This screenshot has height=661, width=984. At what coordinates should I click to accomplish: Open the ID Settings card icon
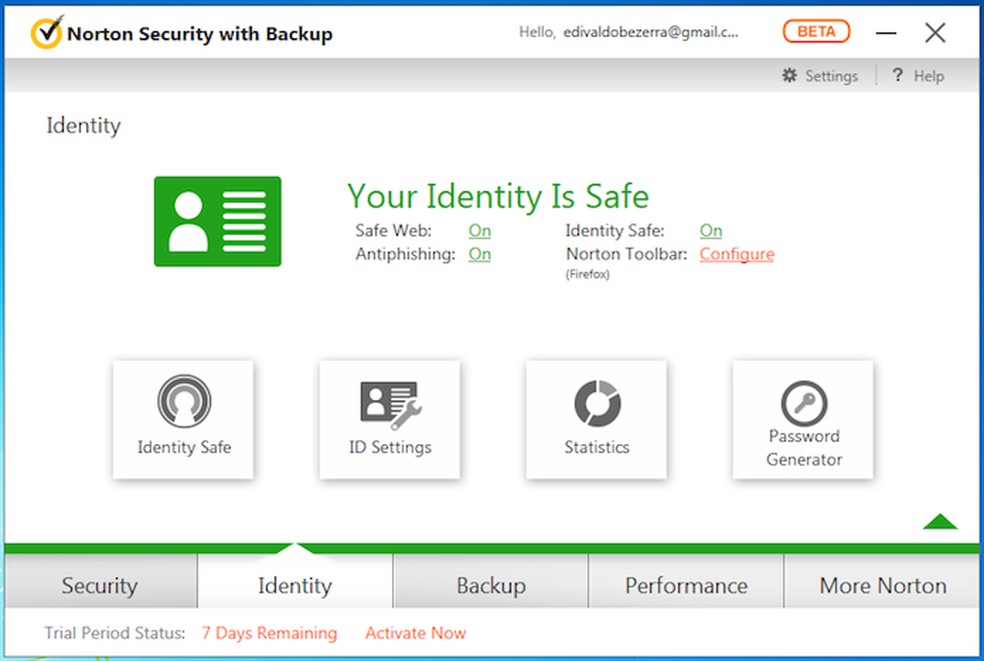coord(390,404)
